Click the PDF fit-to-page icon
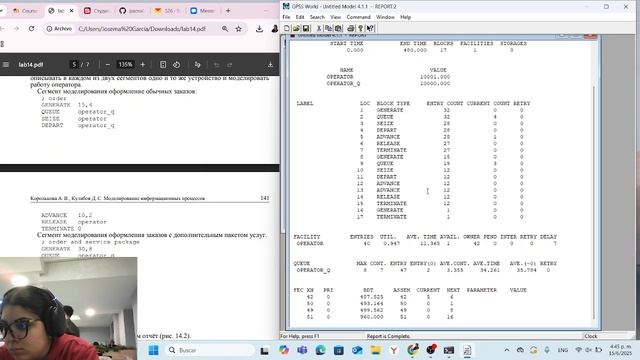The height and width of the screenshot is (360, 640). click(163, 64)
